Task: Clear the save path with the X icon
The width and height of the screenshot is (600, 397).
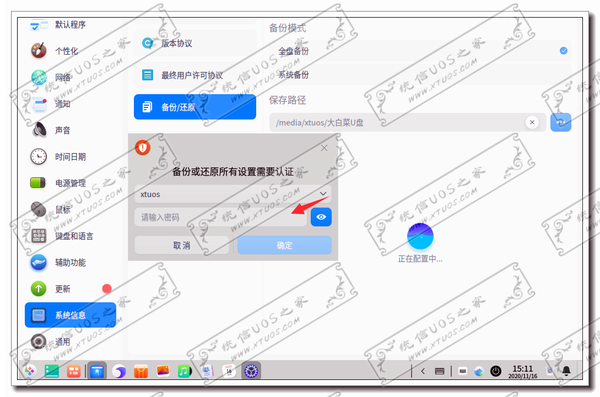Action: pyautogui.click(x=532, y=123)
